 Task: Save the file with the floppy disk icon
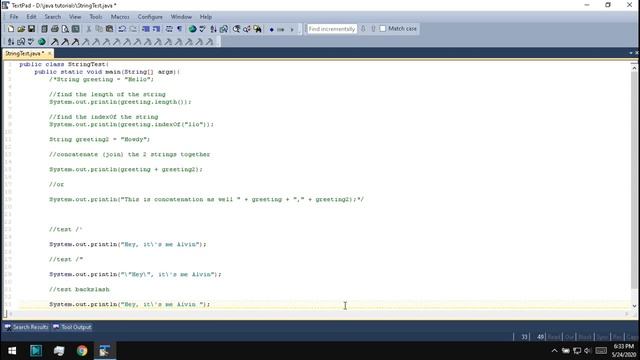pos(31,29)
